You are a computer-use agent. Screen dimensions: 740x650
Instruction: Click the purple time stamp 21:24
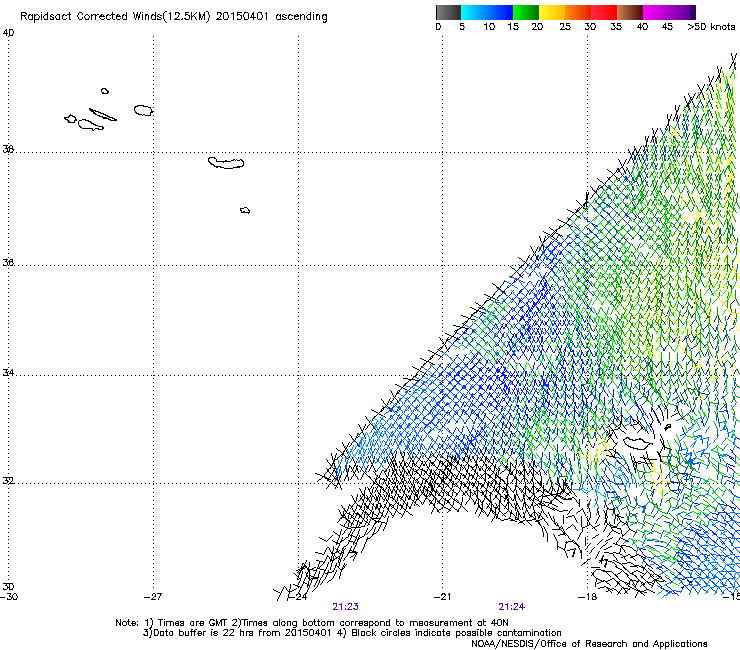pyautogui.click(x=512, y=607)
